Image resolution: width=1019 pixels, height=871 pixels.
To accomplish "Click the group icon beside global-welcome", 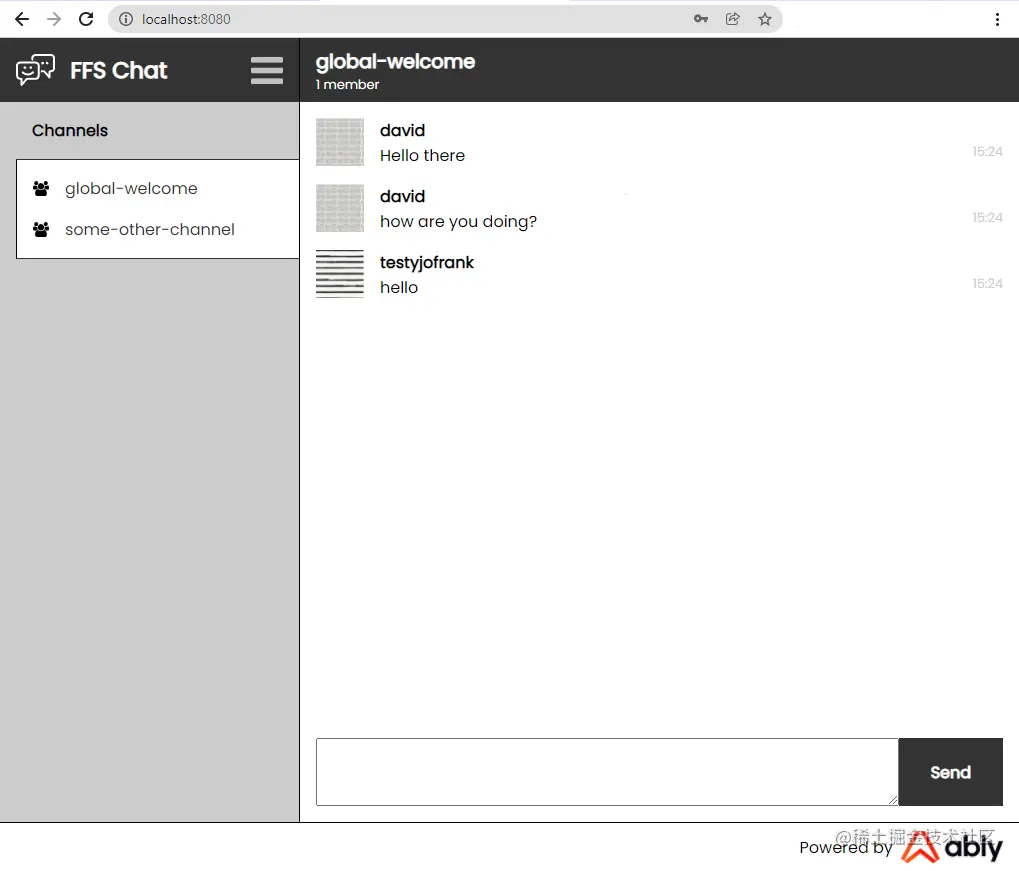I will 41,188.
